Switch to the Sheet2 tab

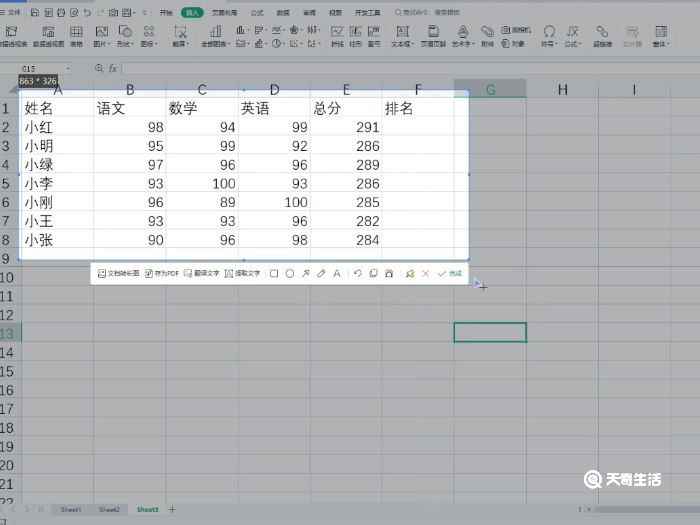point(109,509)
